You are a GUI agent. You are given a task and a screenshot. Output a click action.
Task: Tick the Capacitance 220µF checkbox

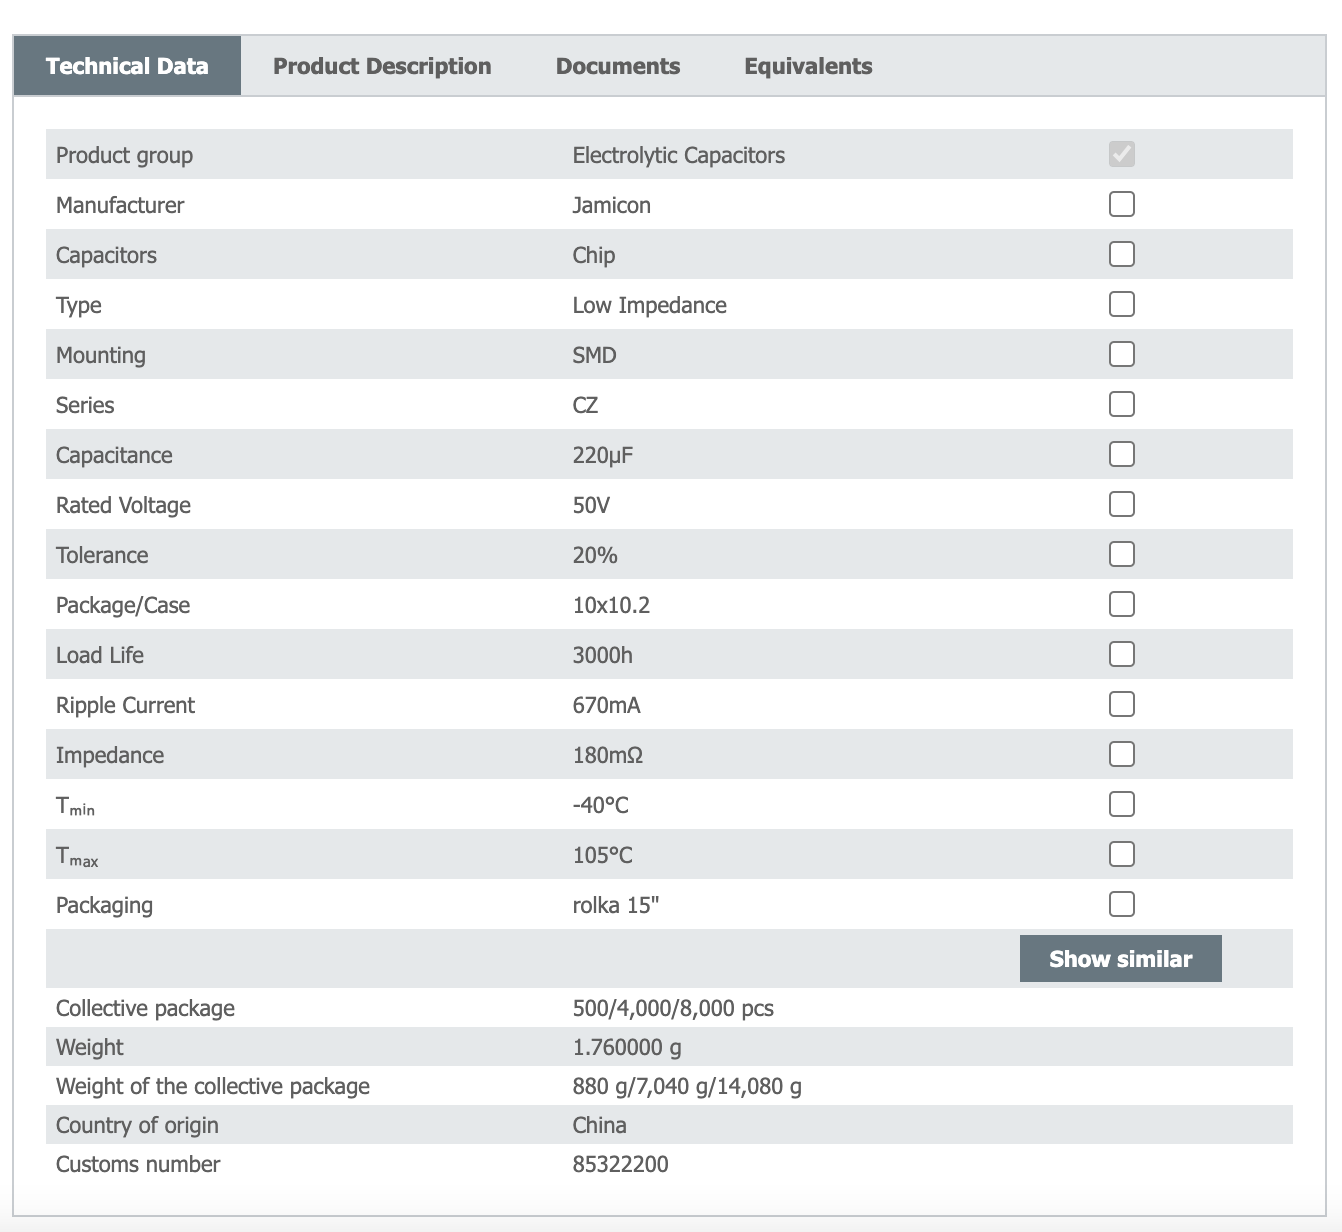1122,454
